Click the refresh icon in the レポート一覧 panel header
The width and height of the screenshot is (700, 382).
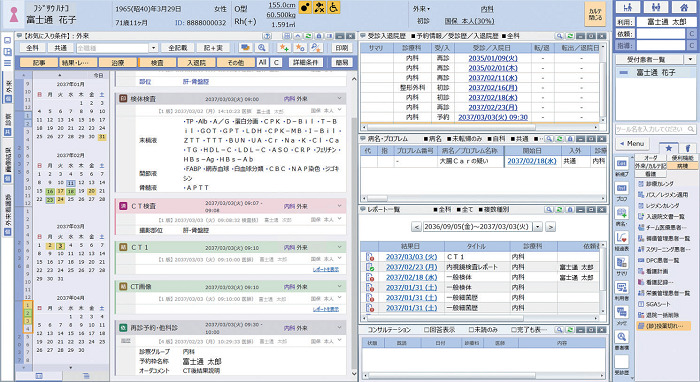(x=559, y=209)
